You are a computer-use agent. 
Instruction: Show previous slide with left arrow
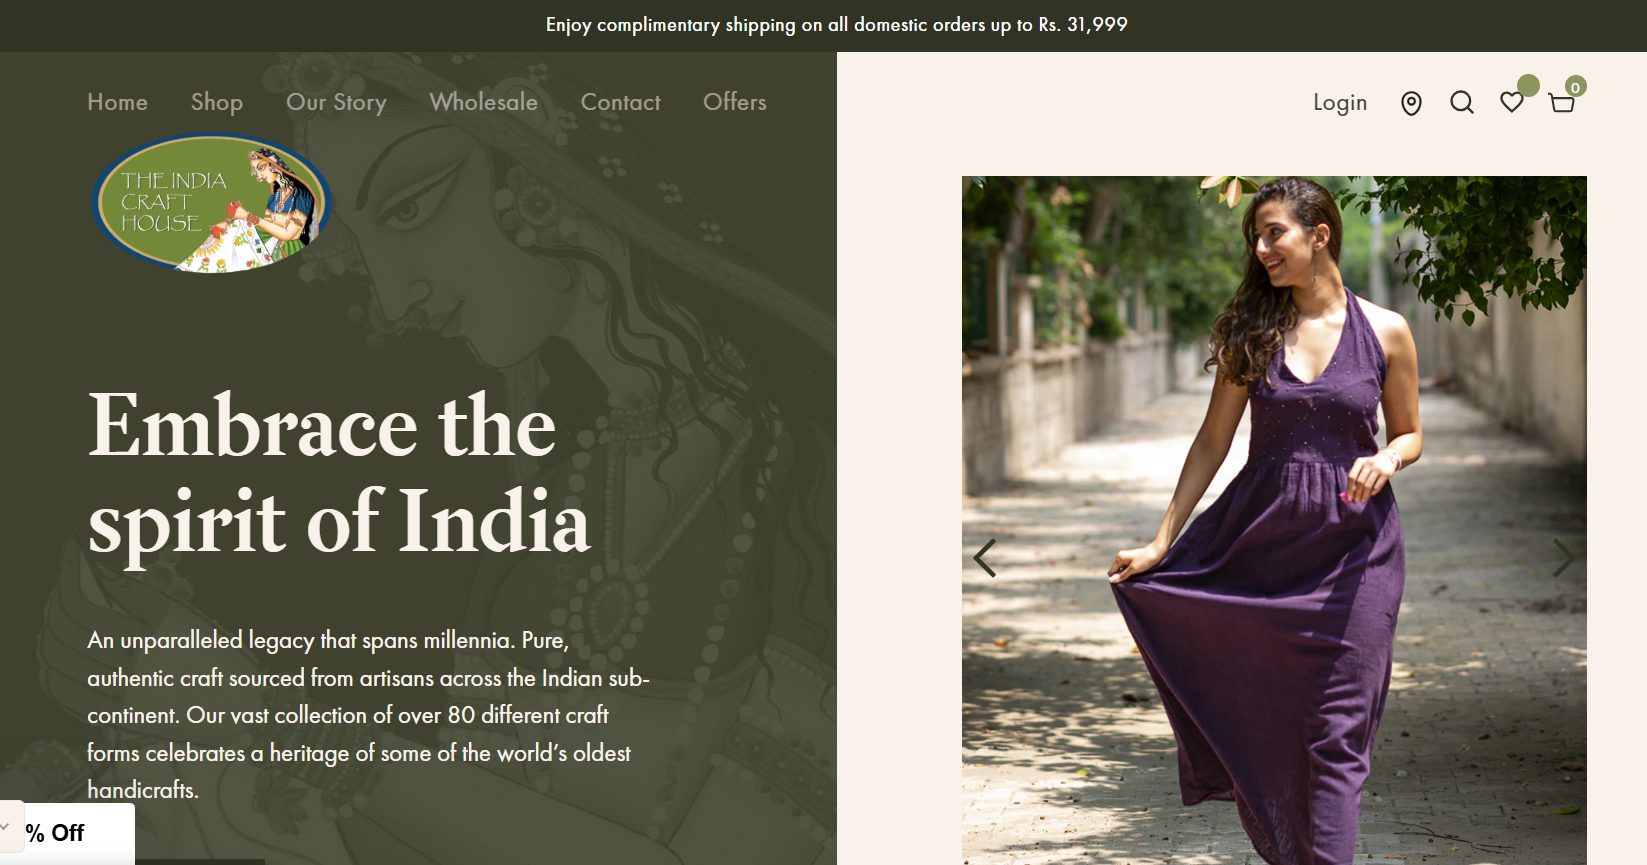pyautogui.click(x=985, y=558)
